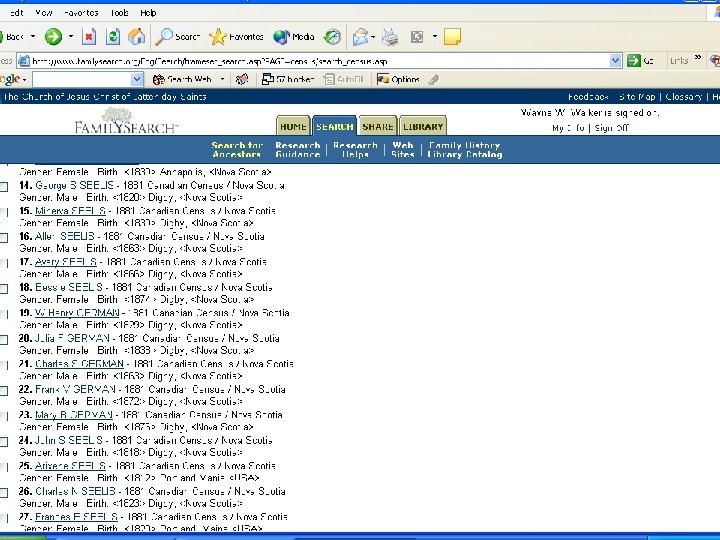
Task: Click in the Google toolbar search field
Action: pyautogui.click(x=82, y=79)
